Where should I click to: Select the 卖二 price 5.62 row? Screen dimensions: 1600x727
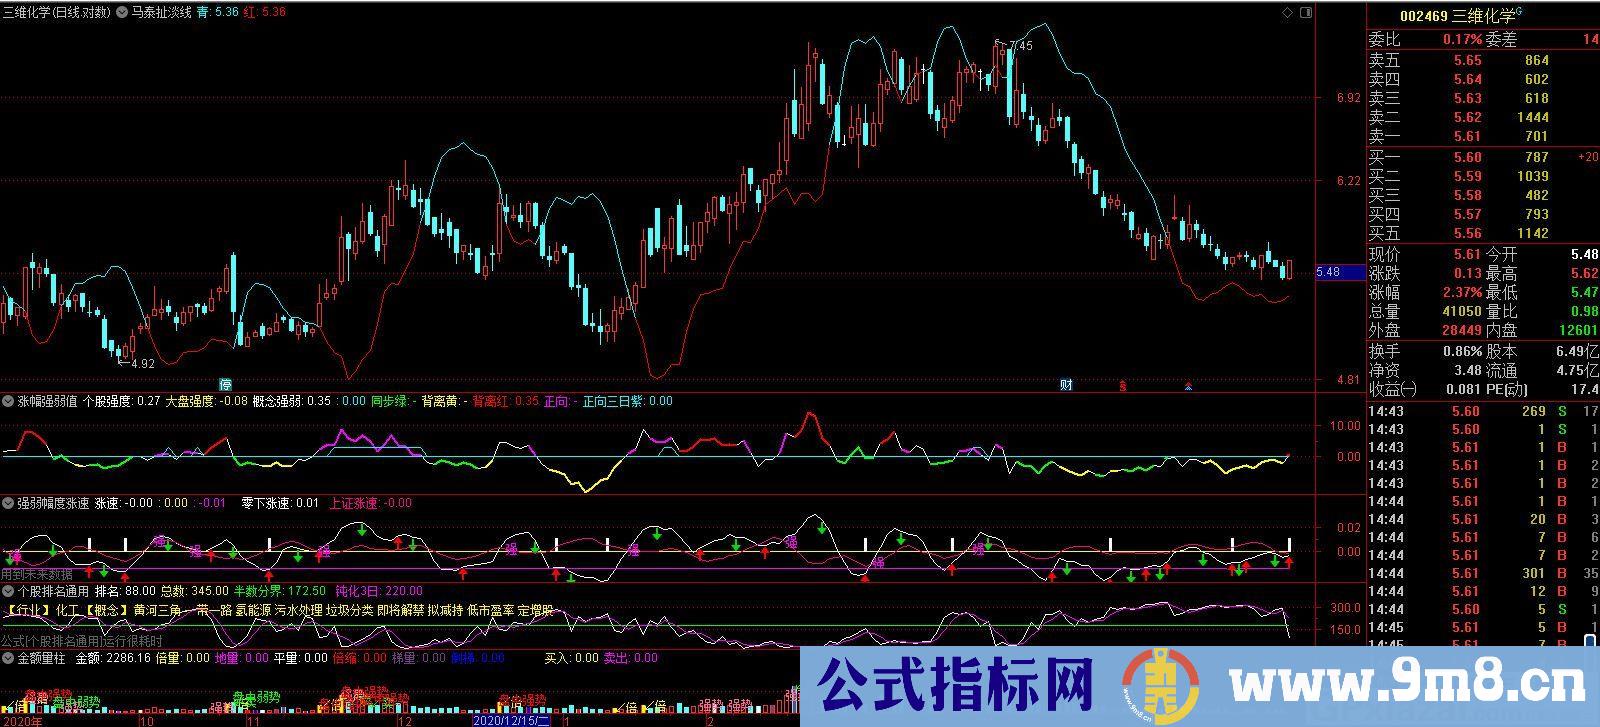[x=1483, y=118]
